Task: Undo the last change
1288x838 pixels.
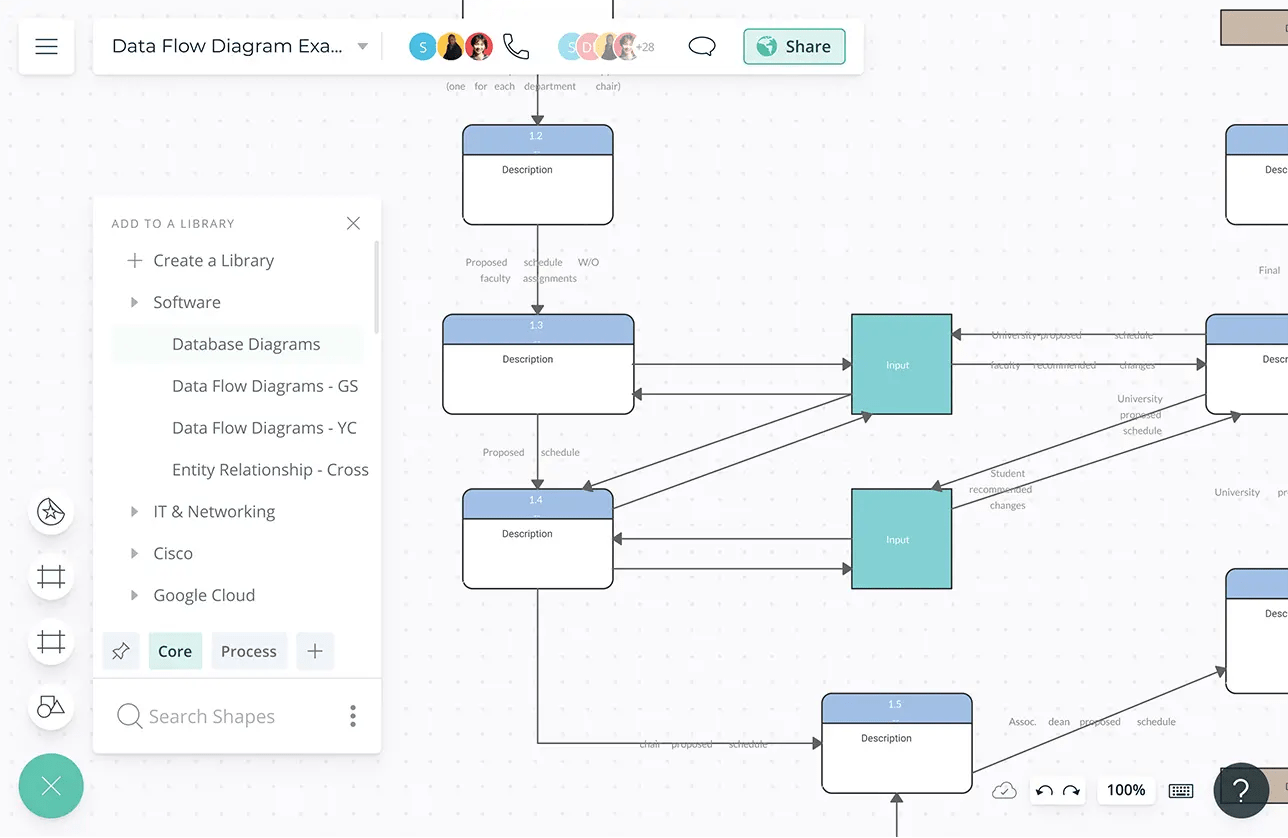Action: click(x=1043, y=790)
